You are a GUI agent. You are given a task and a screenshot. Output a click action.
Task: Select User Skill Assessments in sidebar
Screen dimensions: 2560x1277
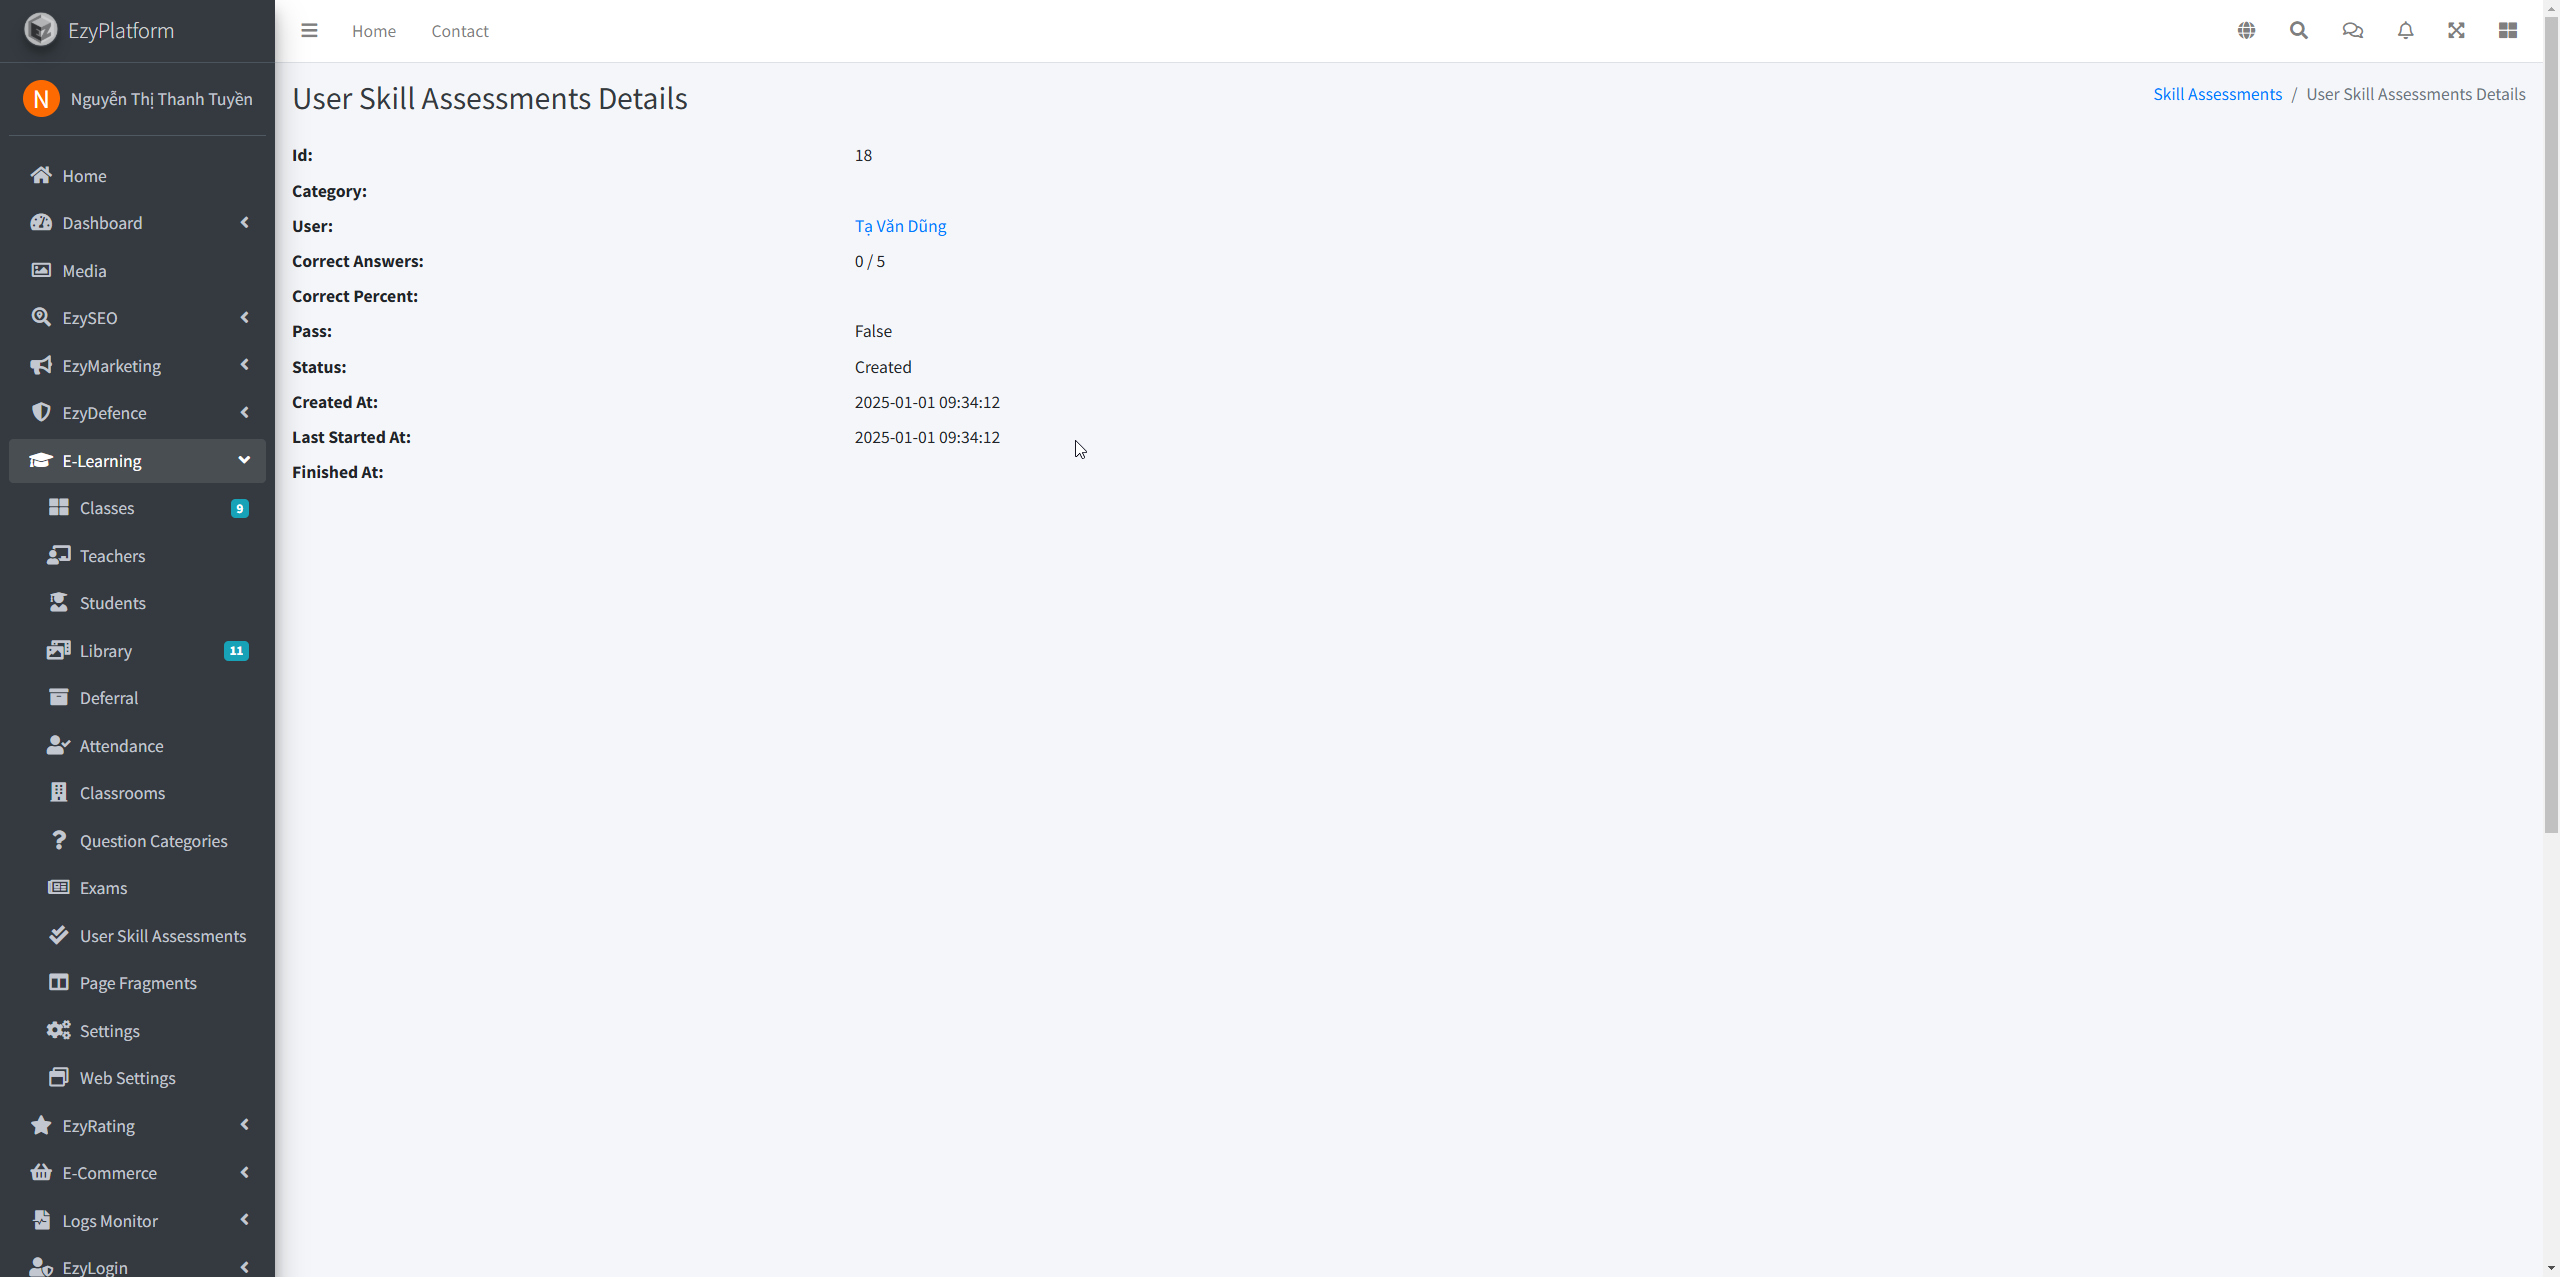click(162, 936)
